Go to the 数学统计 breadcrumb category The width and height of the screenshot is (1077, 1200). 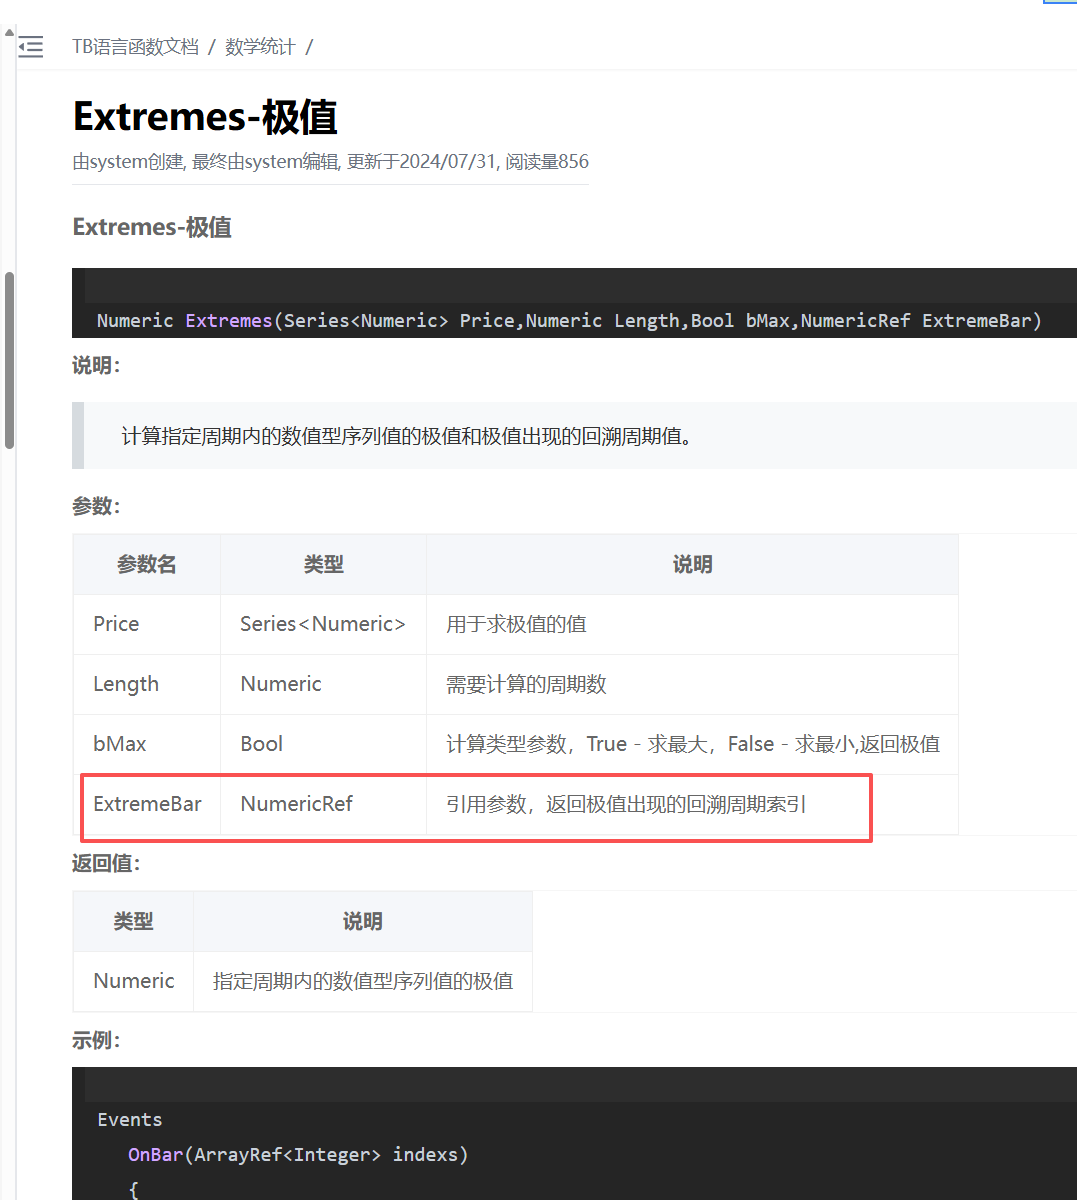260,47
